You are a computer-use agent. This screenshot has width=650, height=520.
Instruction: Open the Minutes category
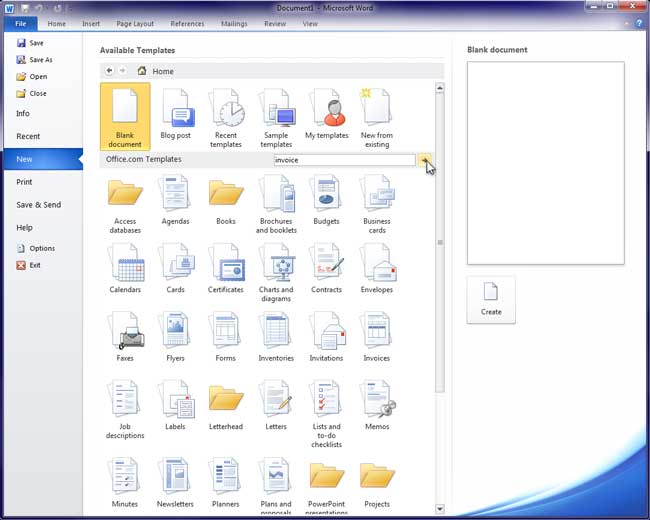click(125, 483)
